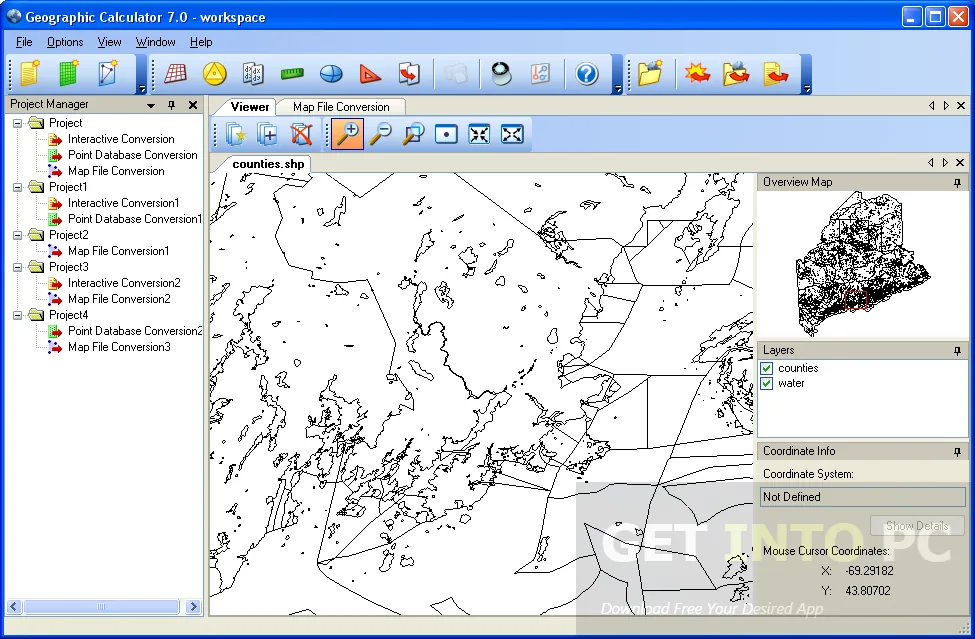Select the zoom-to-window magnifier tool
The width and height of the screenshot is (975, 639).
click(414, 134)
